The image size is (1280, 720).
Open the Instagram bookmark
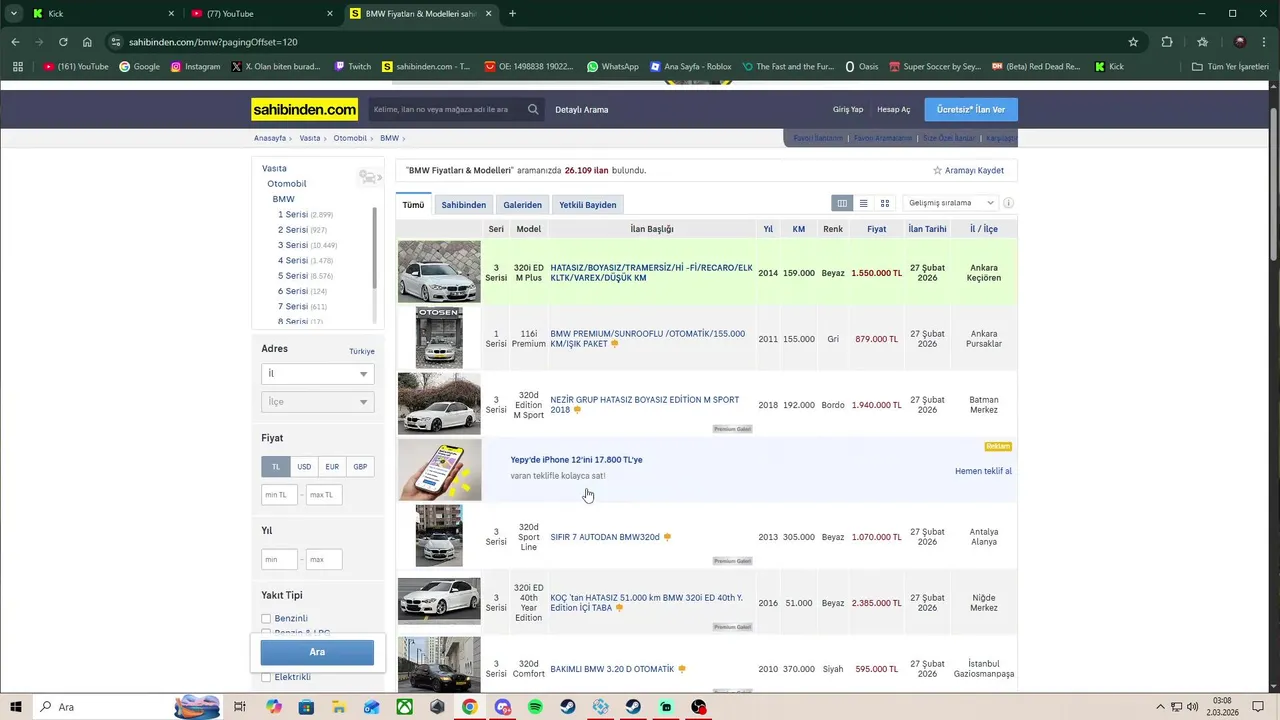(195, 67)
